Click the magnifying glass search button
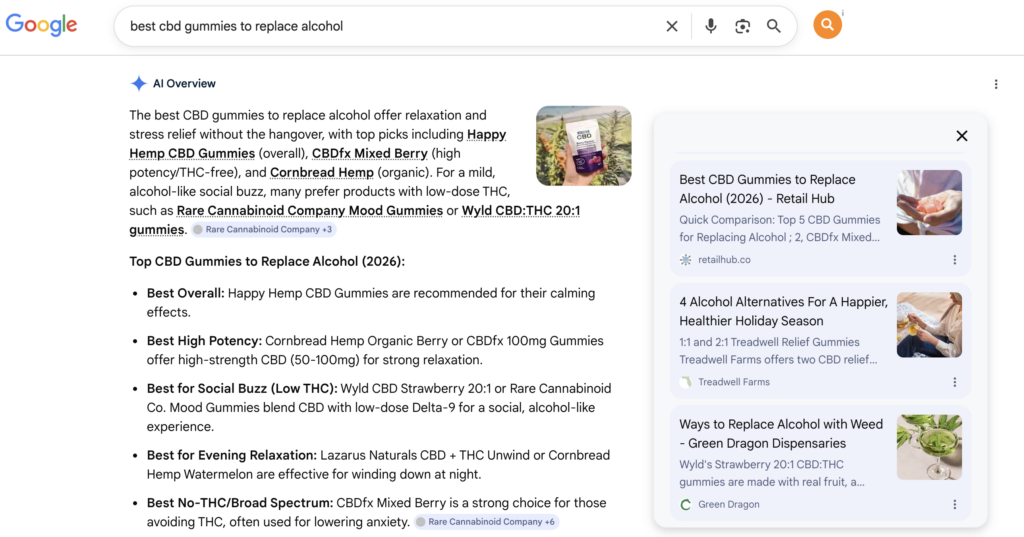Screen dimensions: 1024x537 click(774, 26)
